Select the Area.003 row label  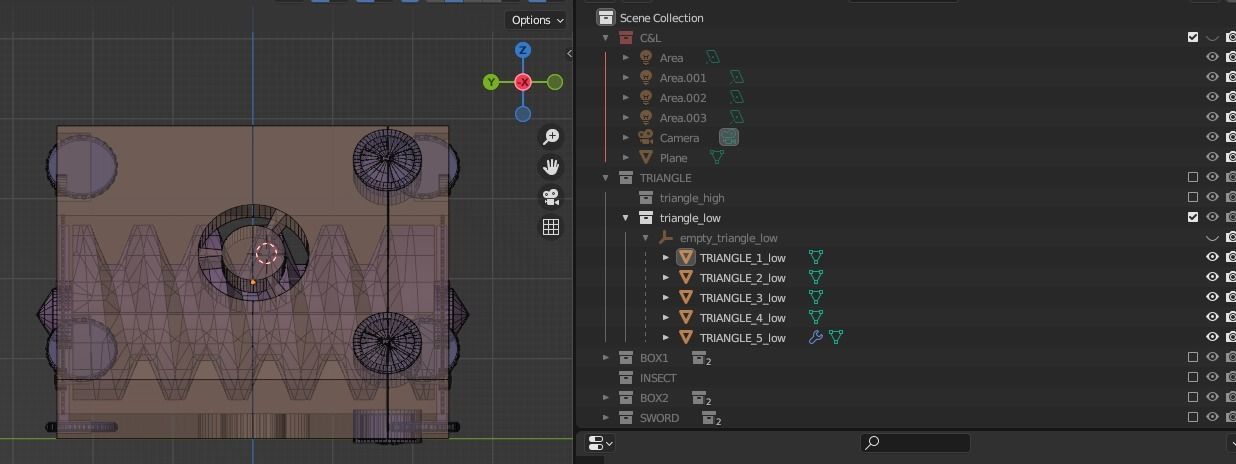pos(683,117)
